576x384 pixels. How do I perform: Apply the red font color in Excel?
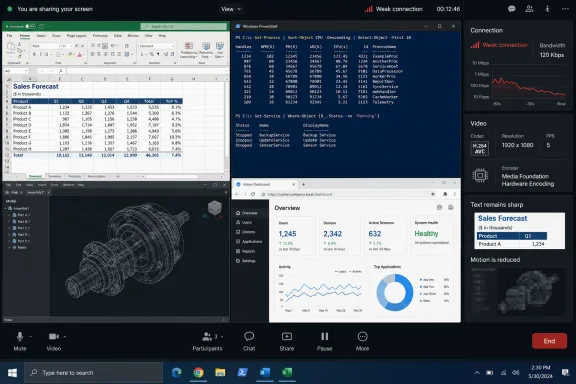[79, 54]
